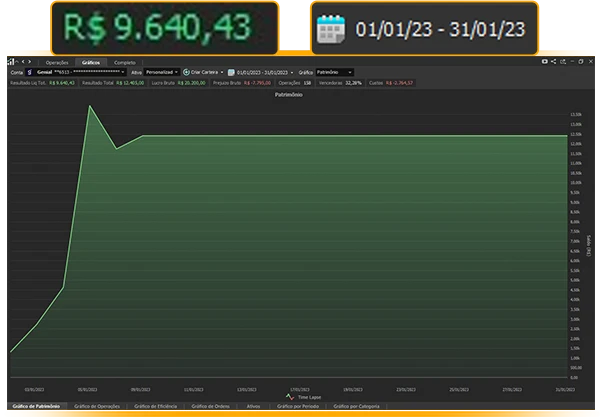This screenshot has height=417, width=600.
Task: Open the Ativos bottom tab
Action: pyautogui.click(x=253, y=406)
